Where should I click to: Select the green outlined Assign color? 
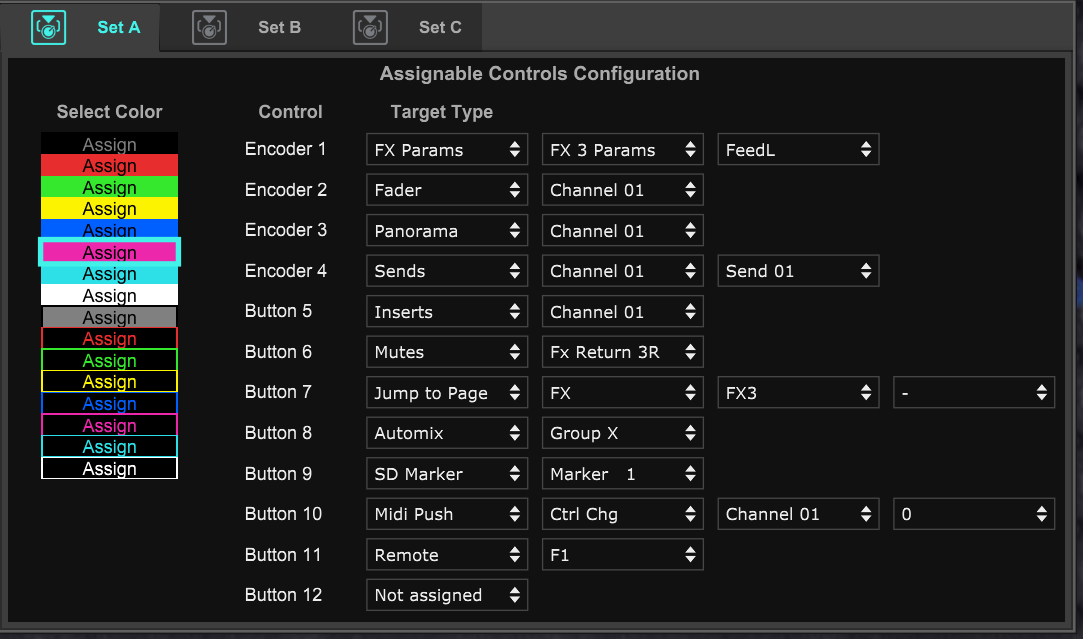pyautogui.click(x=109, y=360)
